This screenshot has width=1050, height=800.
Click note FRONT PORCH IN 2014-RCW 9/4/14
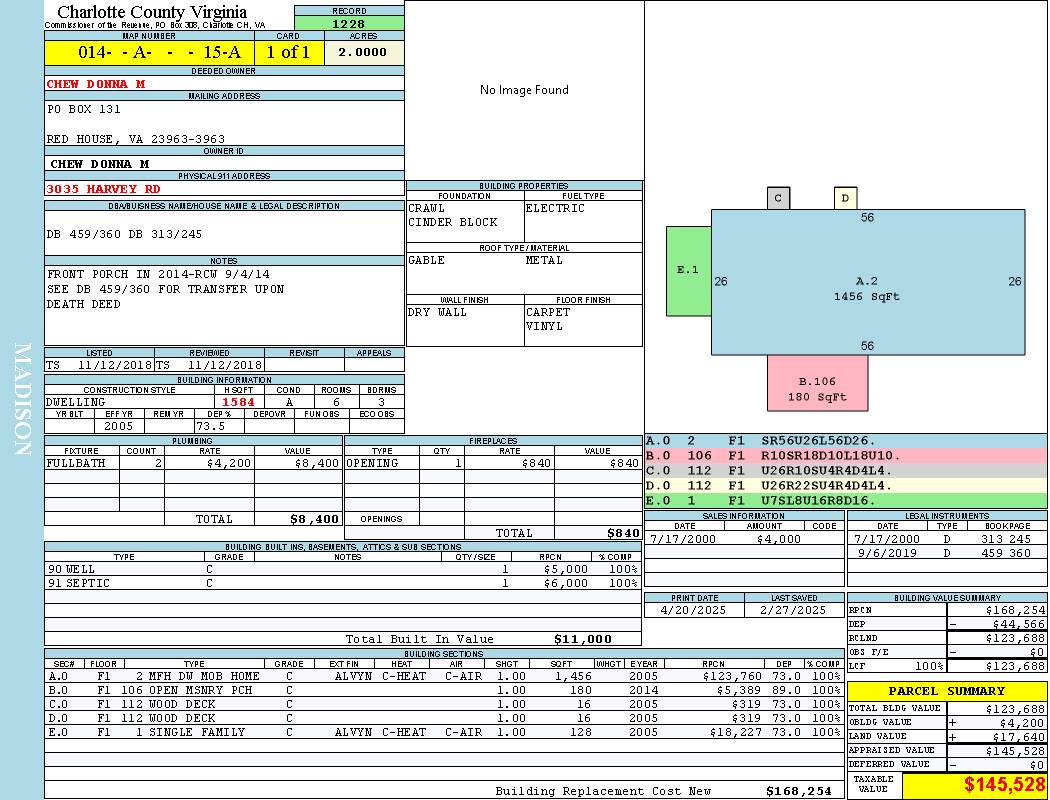point(158,274)
